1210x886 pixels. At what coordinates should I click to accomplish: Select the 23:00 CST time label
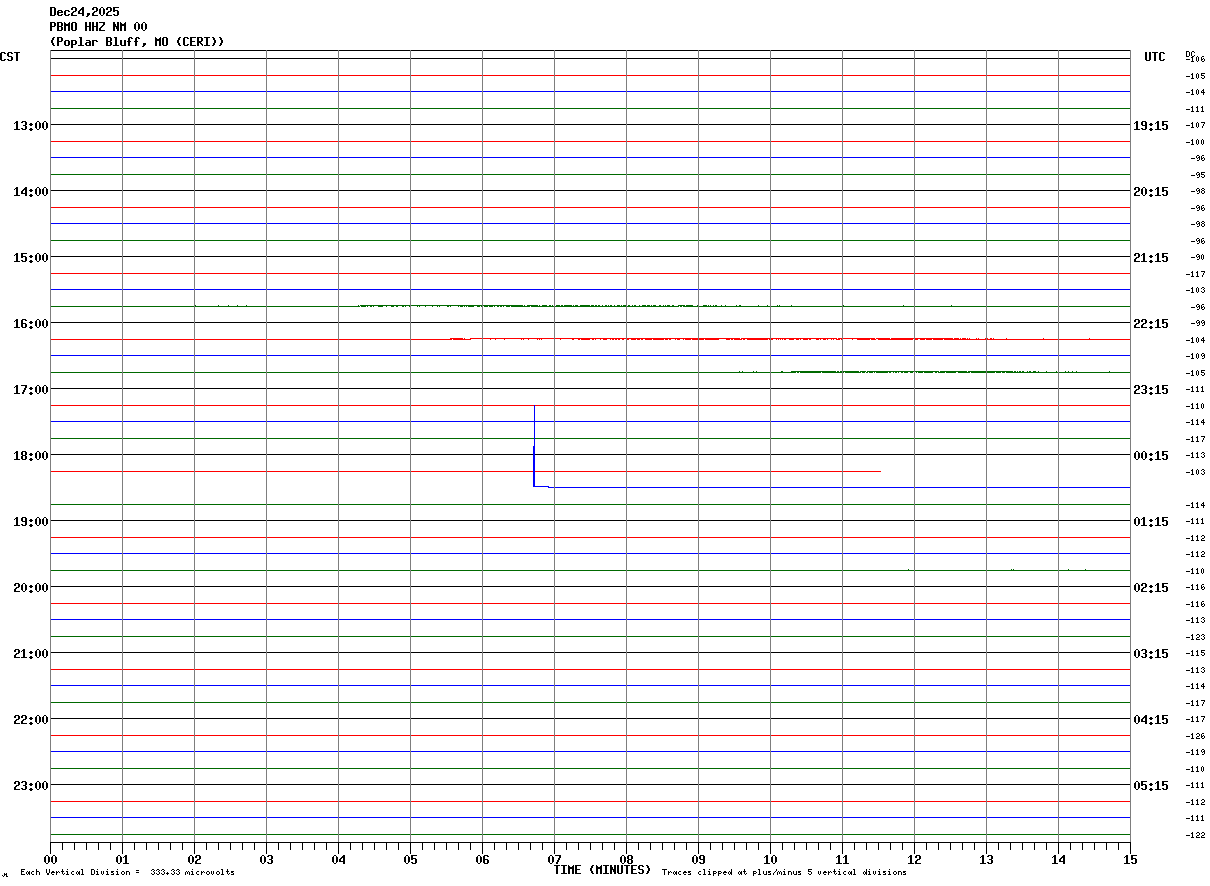pyautogui.click(x=30, y=785)
